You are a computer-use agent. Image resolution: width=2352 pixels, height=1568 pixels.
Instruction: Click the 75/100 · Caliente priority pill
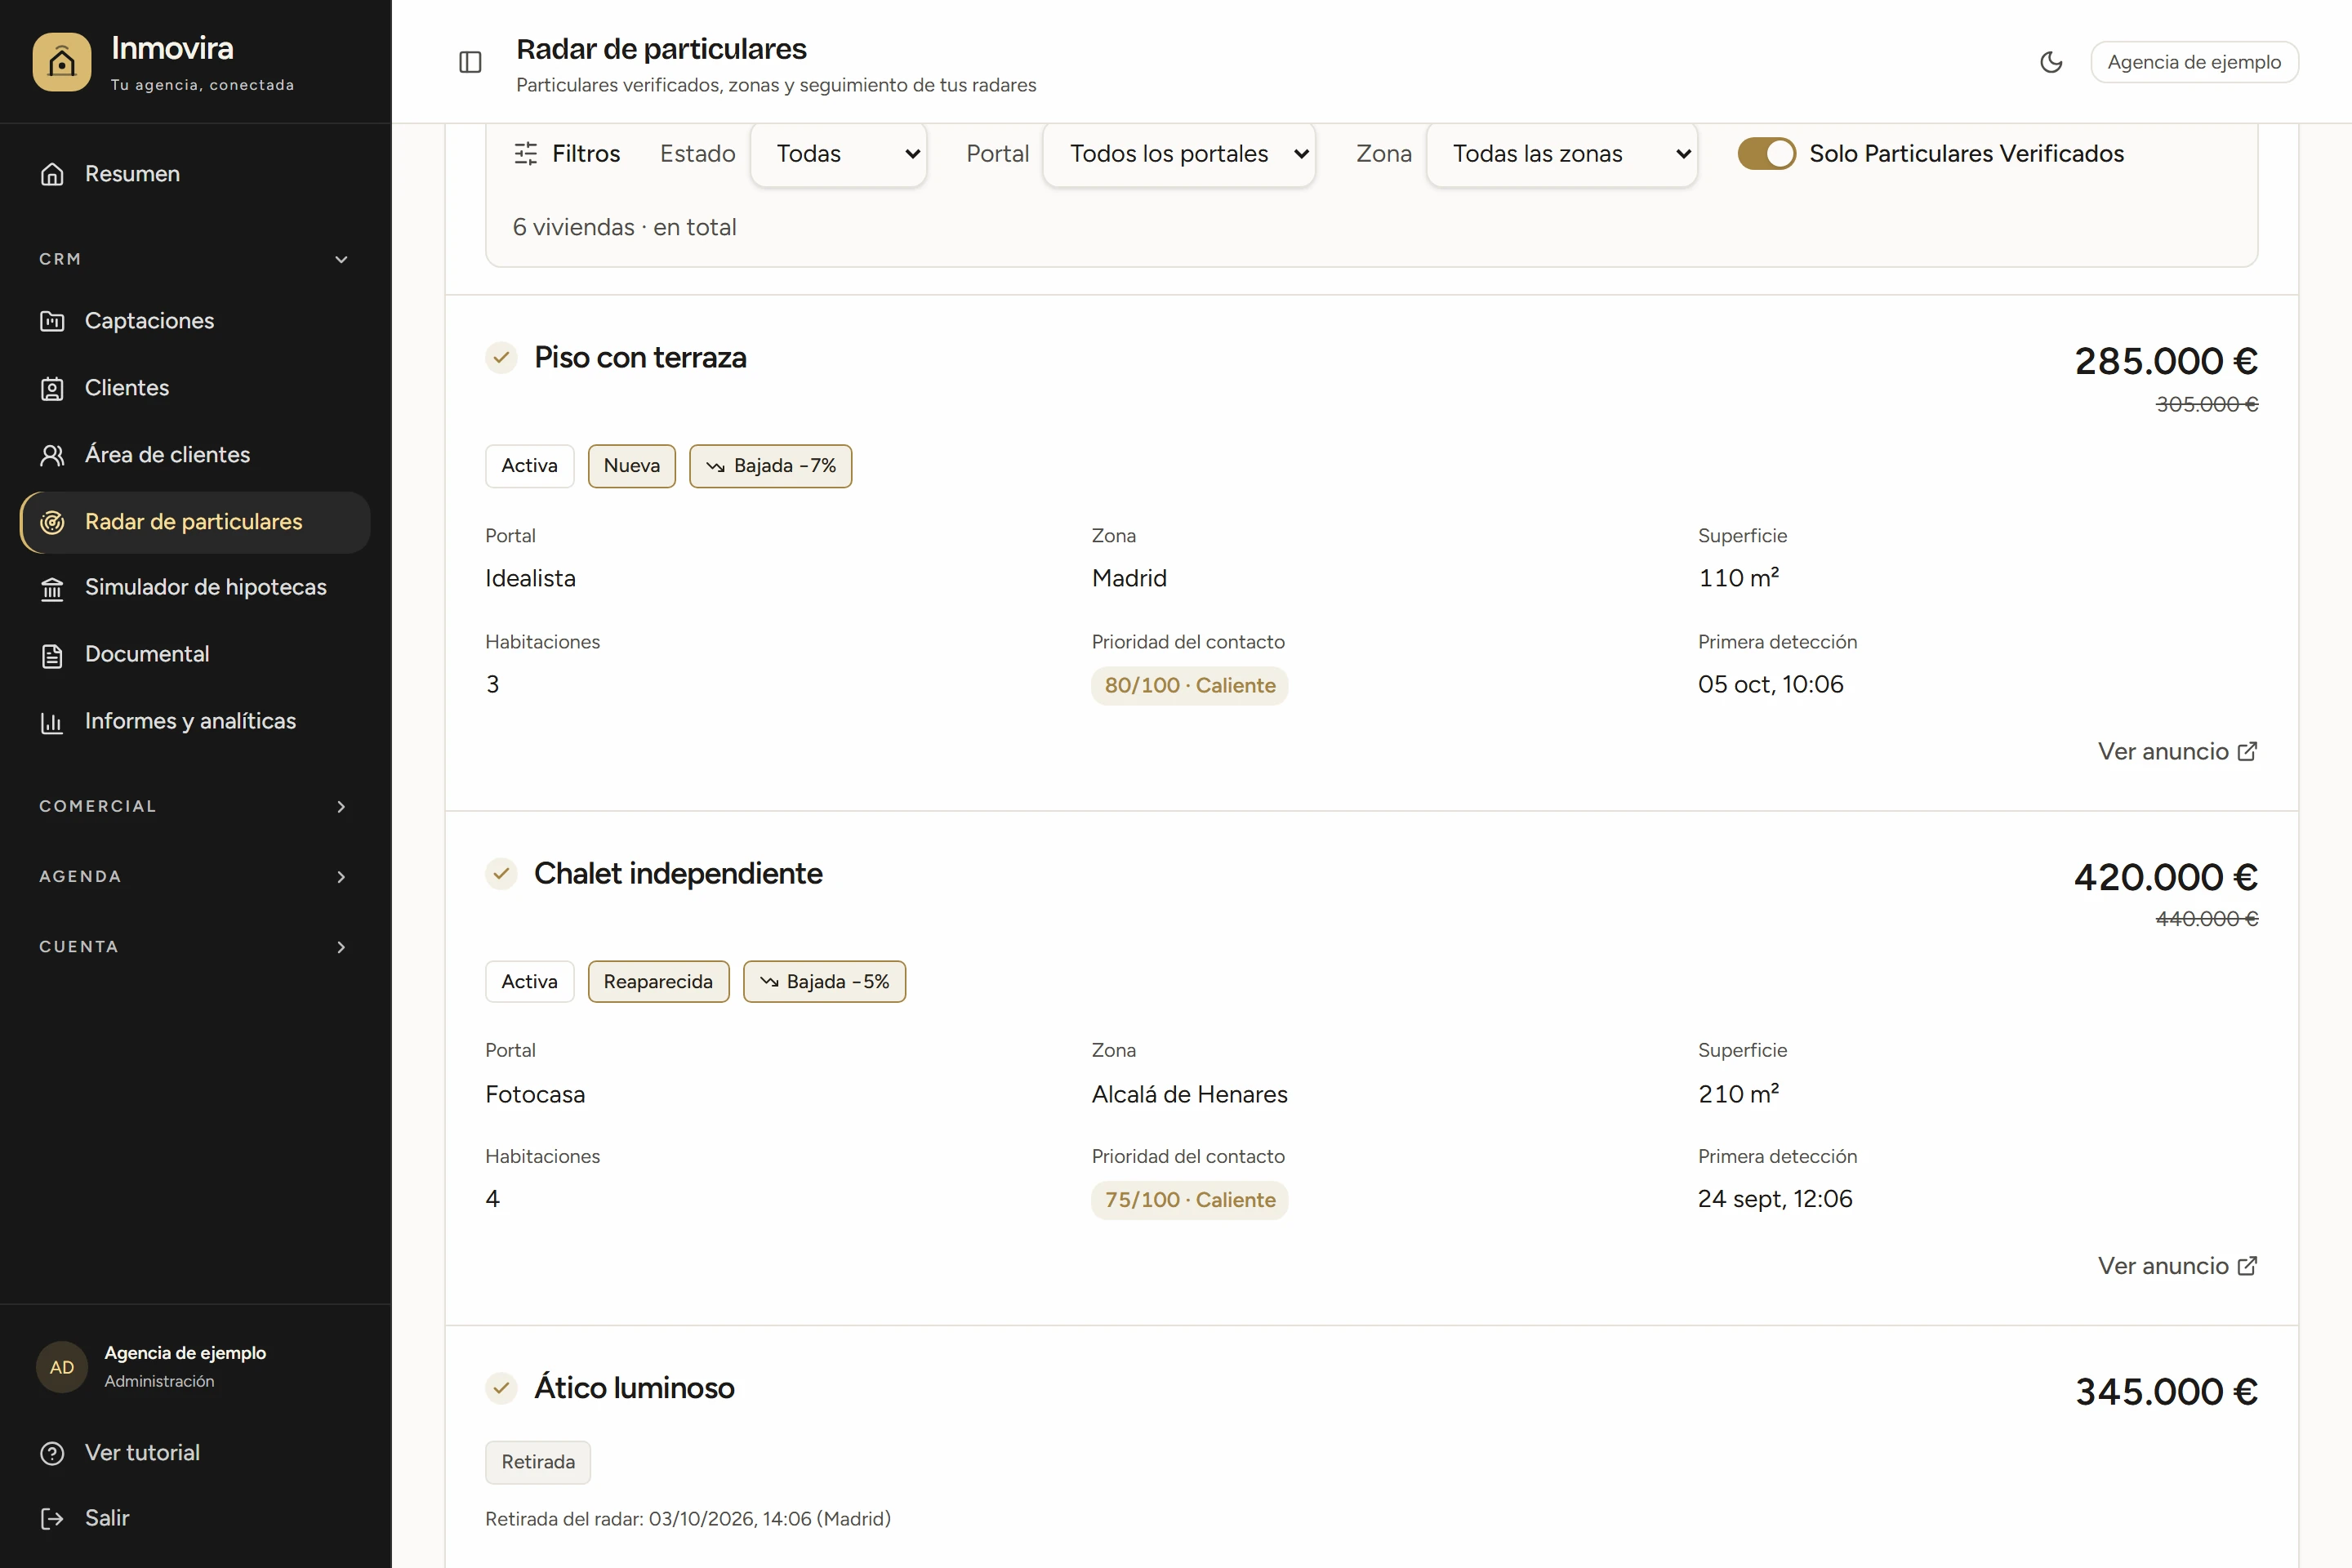click(1189, 1200)
